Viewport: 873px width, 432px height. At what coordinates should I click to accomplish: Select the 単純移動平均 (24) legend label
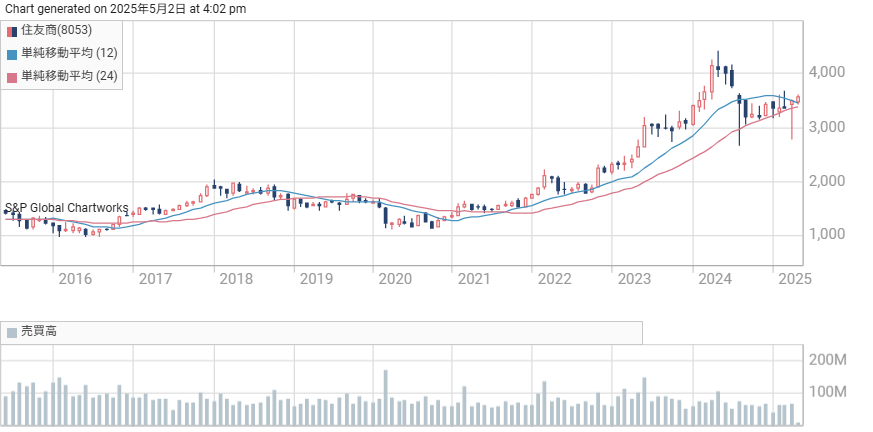(x=69, y=76)
